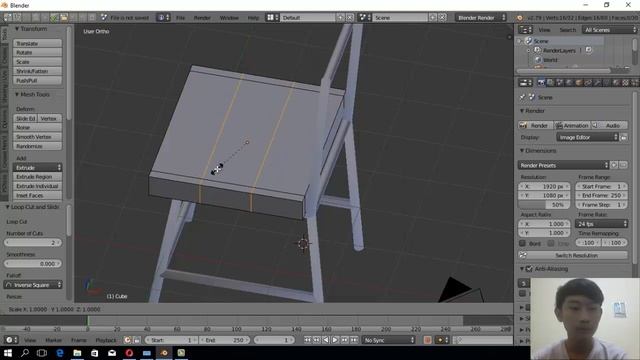Image resolution: width=640 pixels, height=360 pixels.
Task: Toggle the Anti-Aliasing checkbox
Action: point(529,269)
